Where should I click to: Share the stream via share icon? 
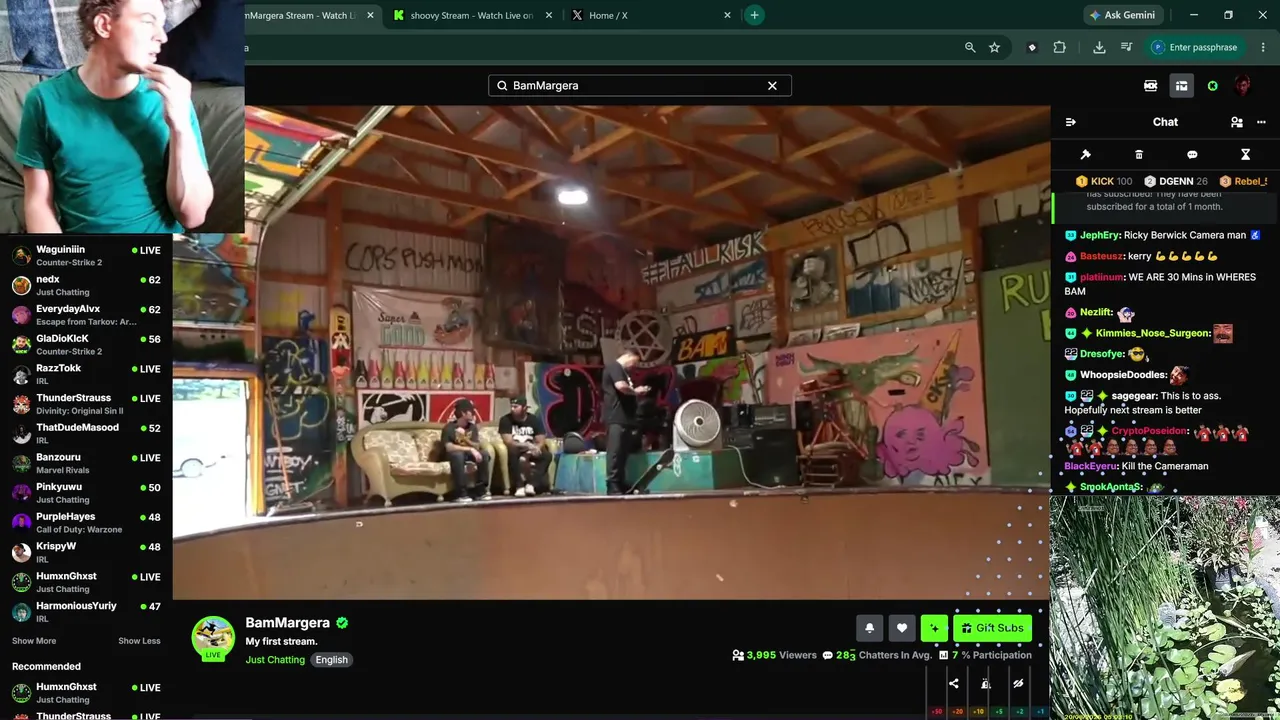click(x=953, y=684)
